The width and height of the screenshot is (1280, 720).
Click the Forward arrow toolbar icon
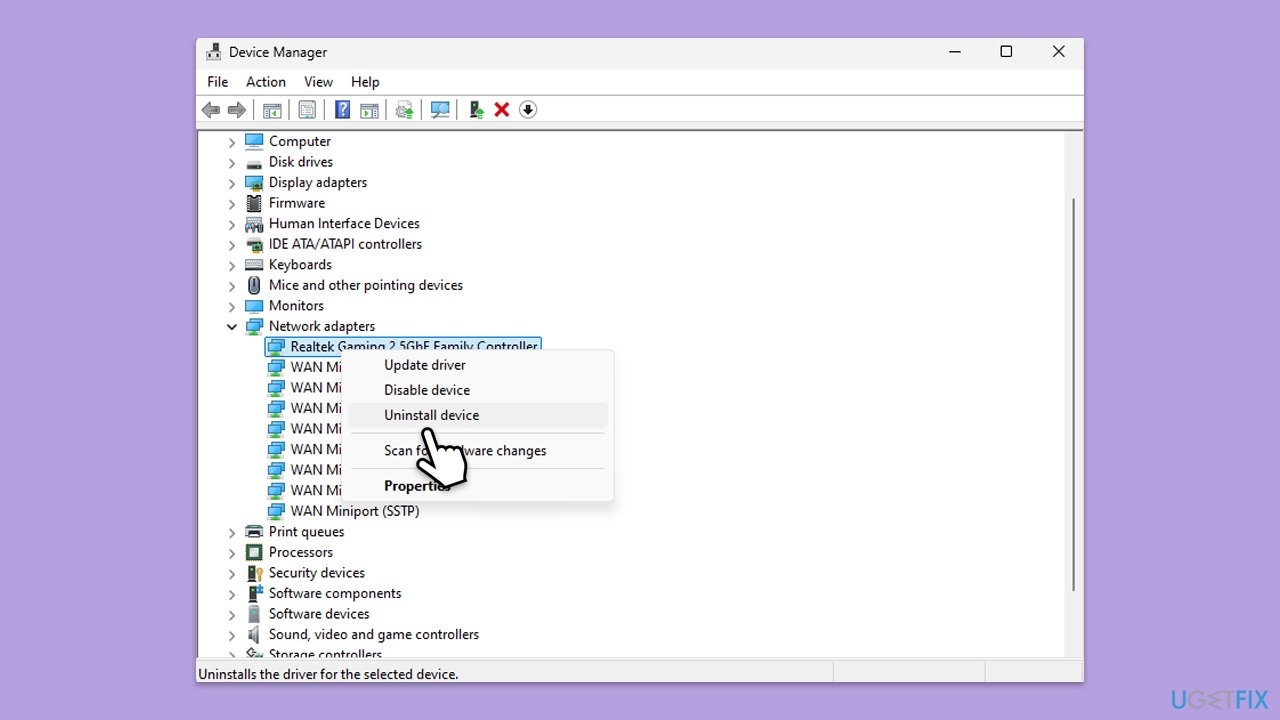point(236,110)
